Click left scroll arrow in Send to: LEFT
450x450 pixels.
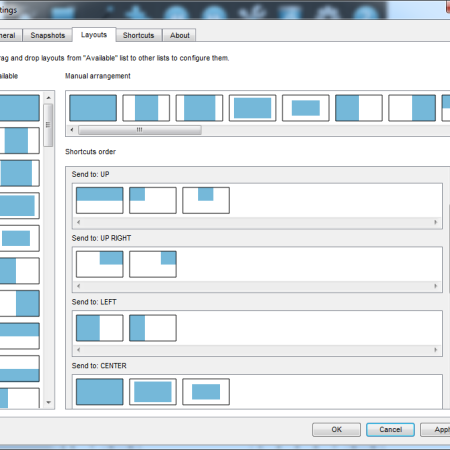pos(78,350)
